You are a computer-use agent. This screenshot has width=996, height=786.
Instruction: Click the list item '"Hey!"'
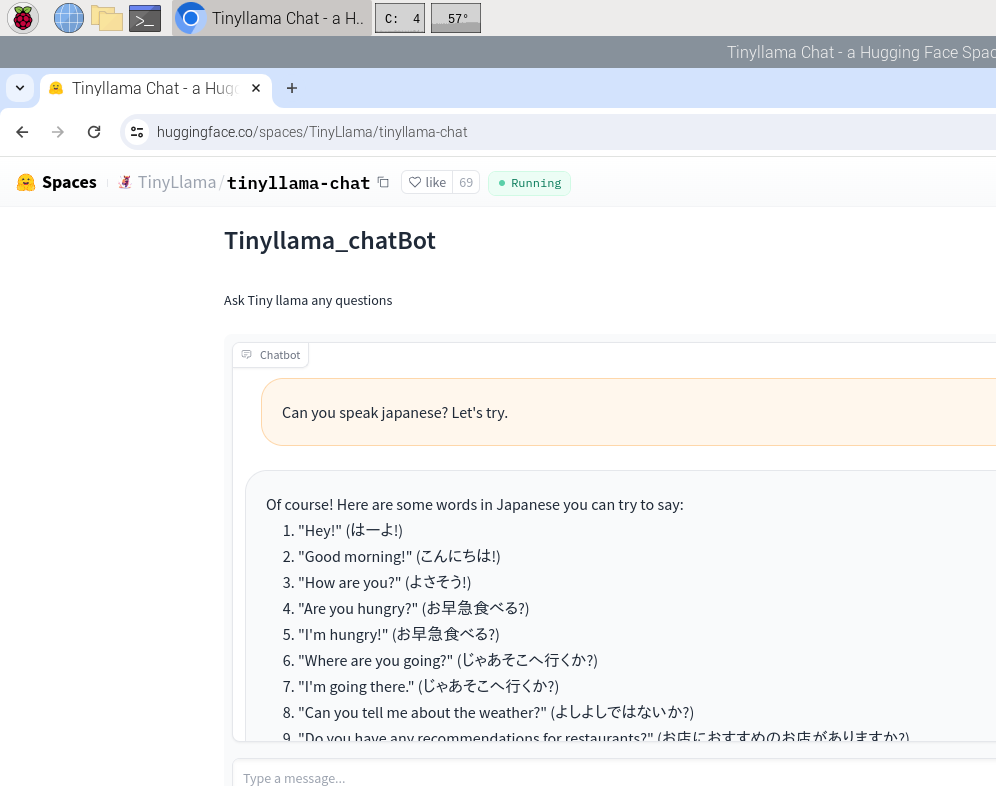click(350, 531)
